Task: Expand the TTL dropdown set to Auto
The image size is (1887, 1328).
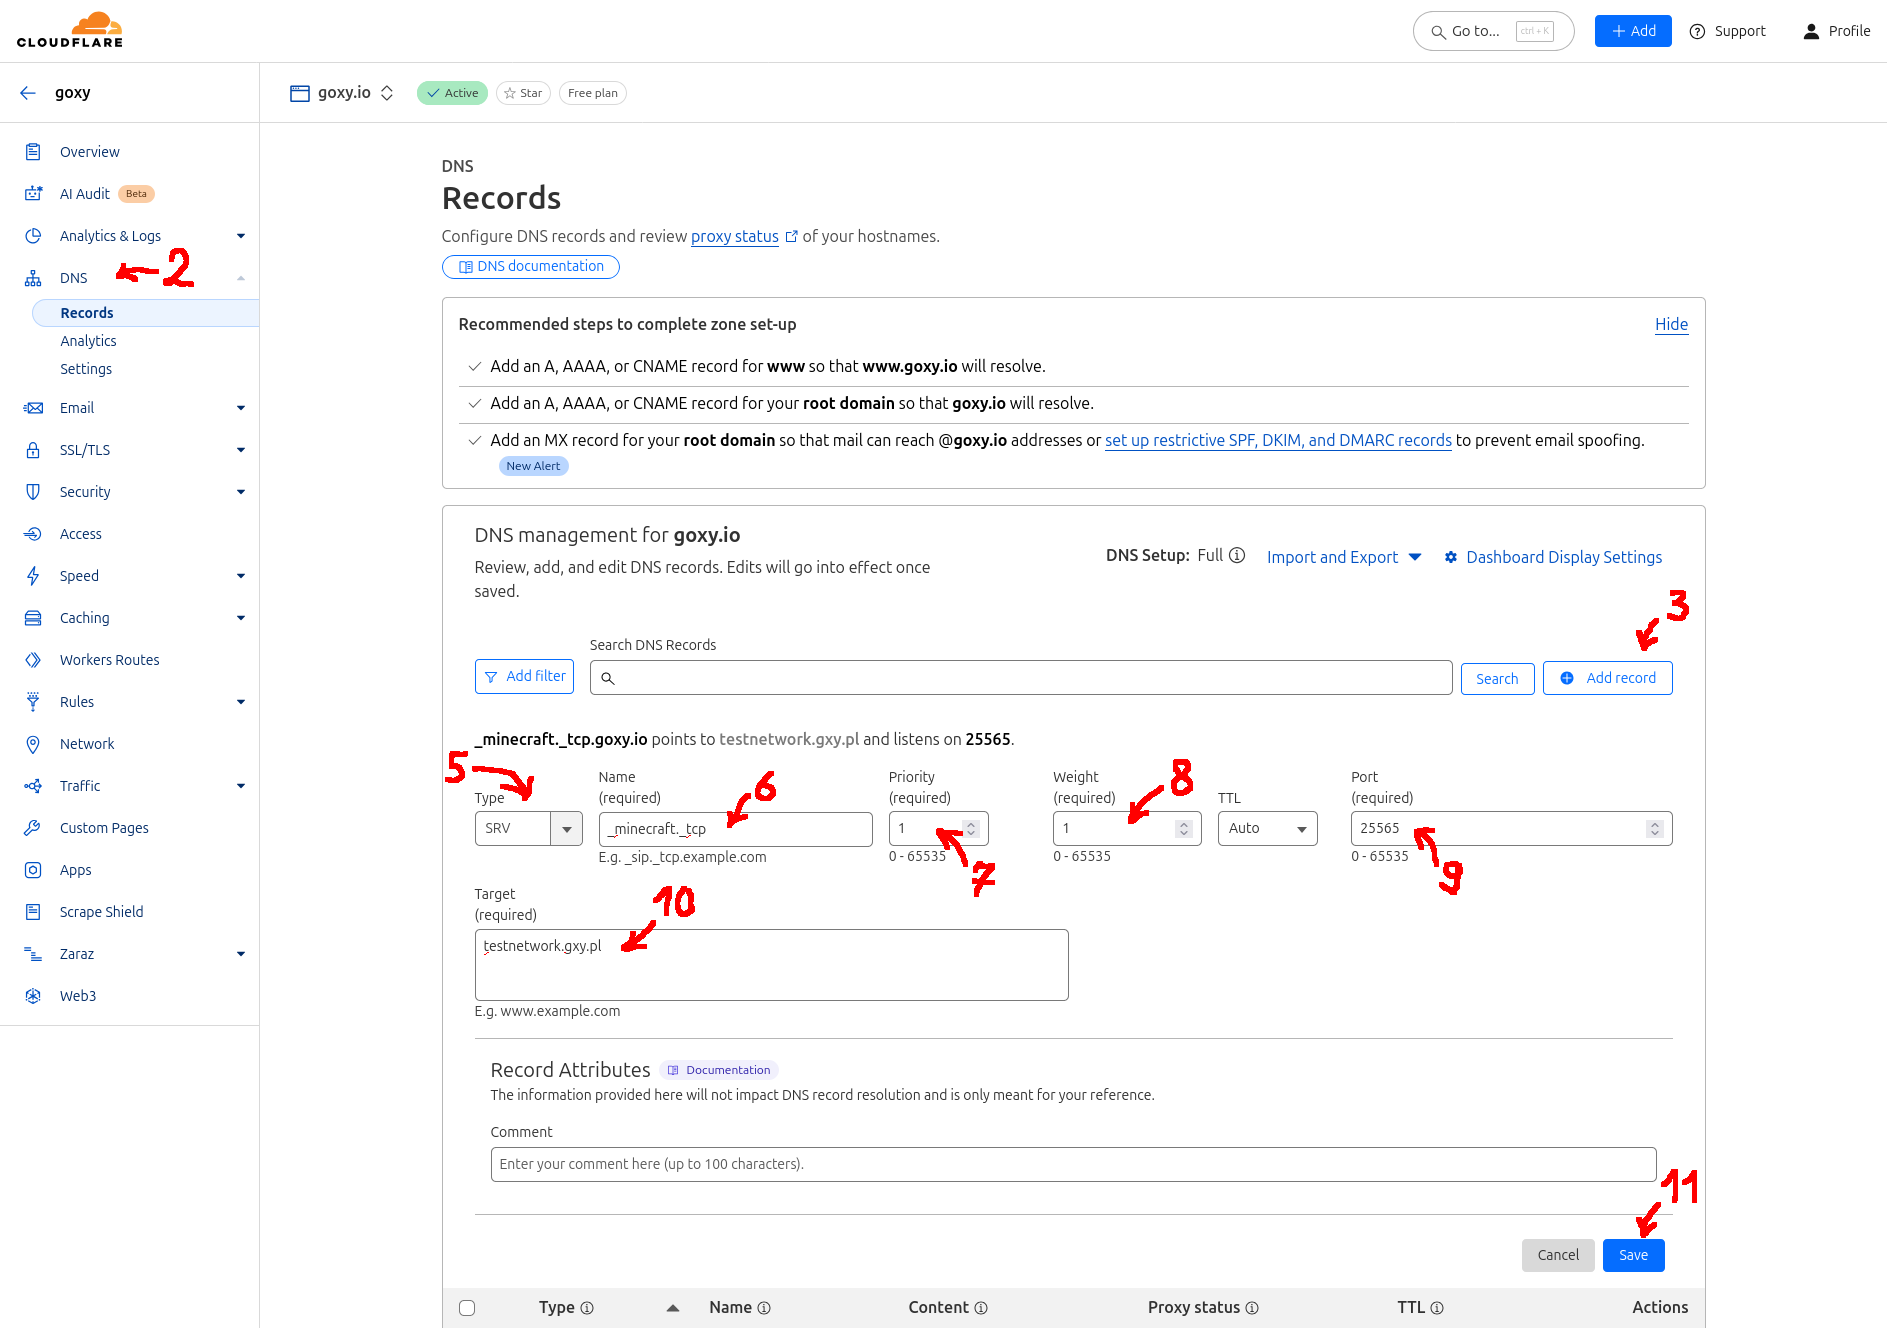Action: [x=1267, y=828]
